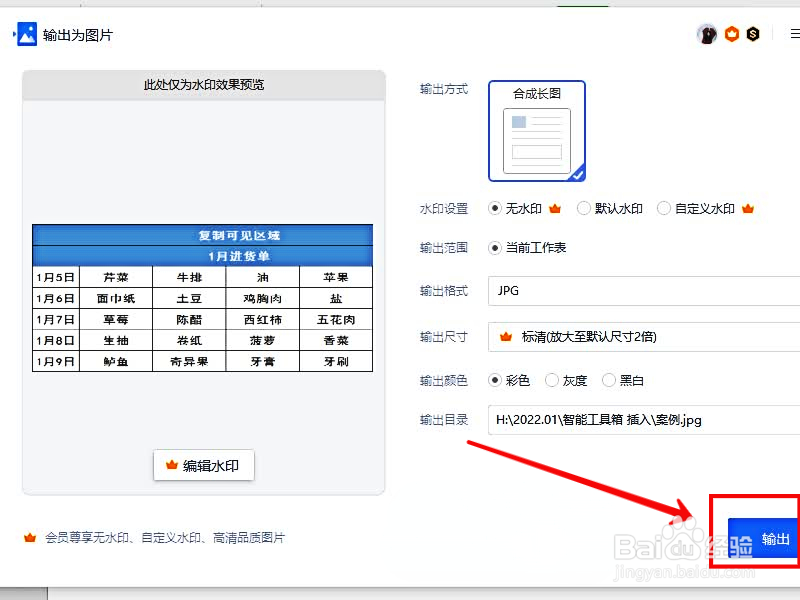Screen dimensions: 800x600
Task: Open the JPG output format dropdown
Action: coord(640,290)
